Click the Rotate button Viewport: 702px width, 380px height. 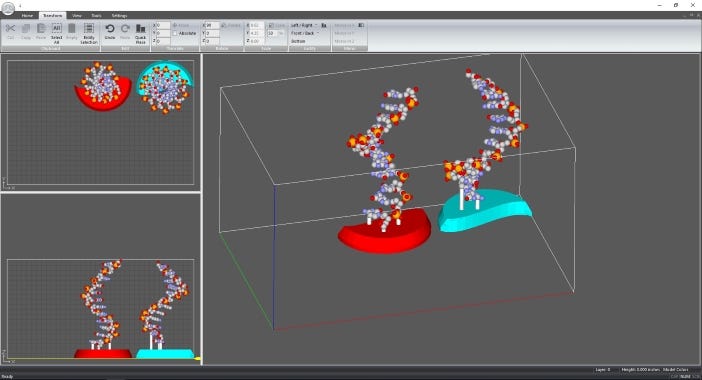tap(231, 25)
